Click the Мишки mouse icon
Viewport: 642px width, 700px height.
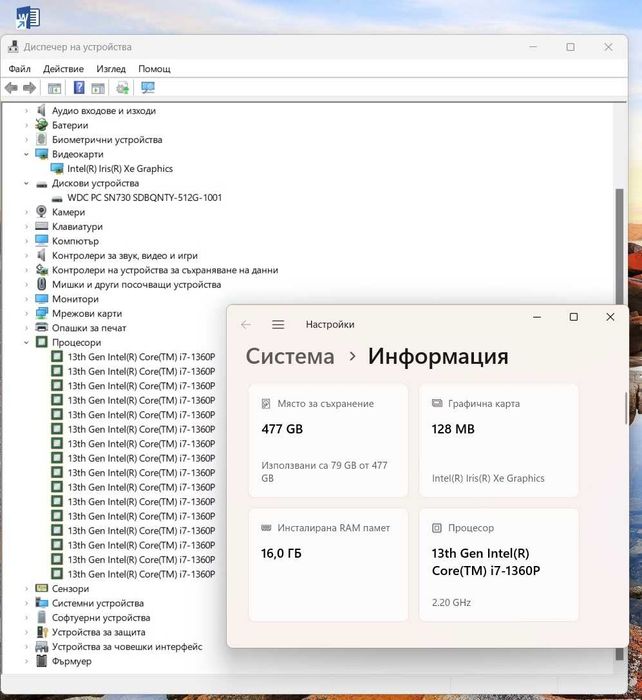(42, 284)
